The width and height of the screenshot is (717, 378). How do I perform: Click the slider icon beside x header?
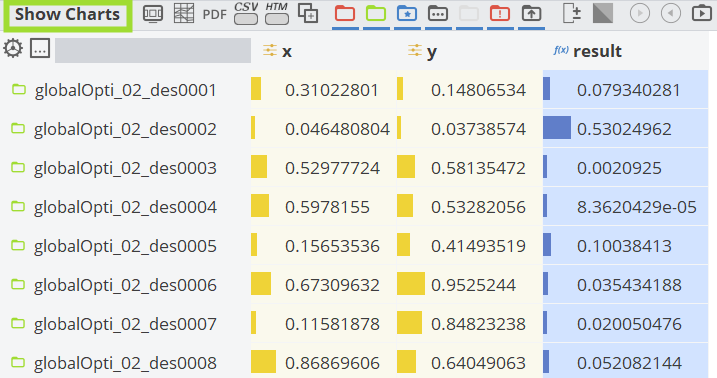[270, 50]
